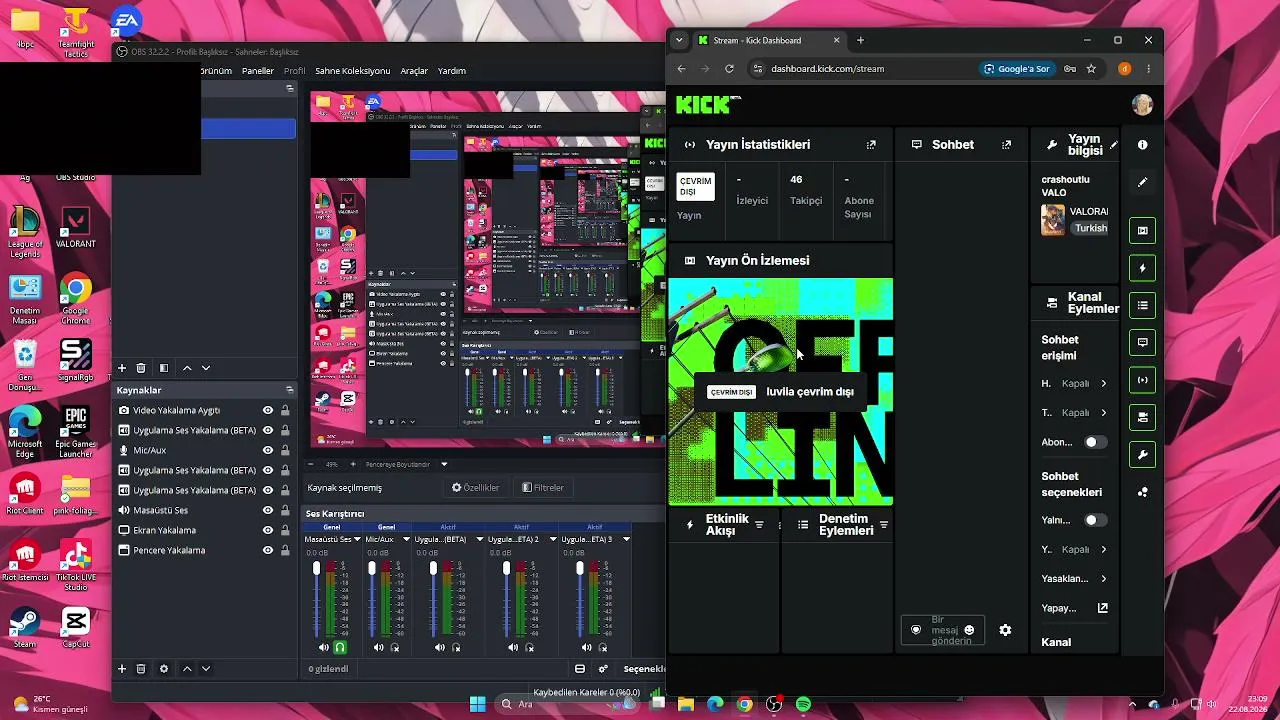Open the Profil menu in OBS

tap(294, 71)
